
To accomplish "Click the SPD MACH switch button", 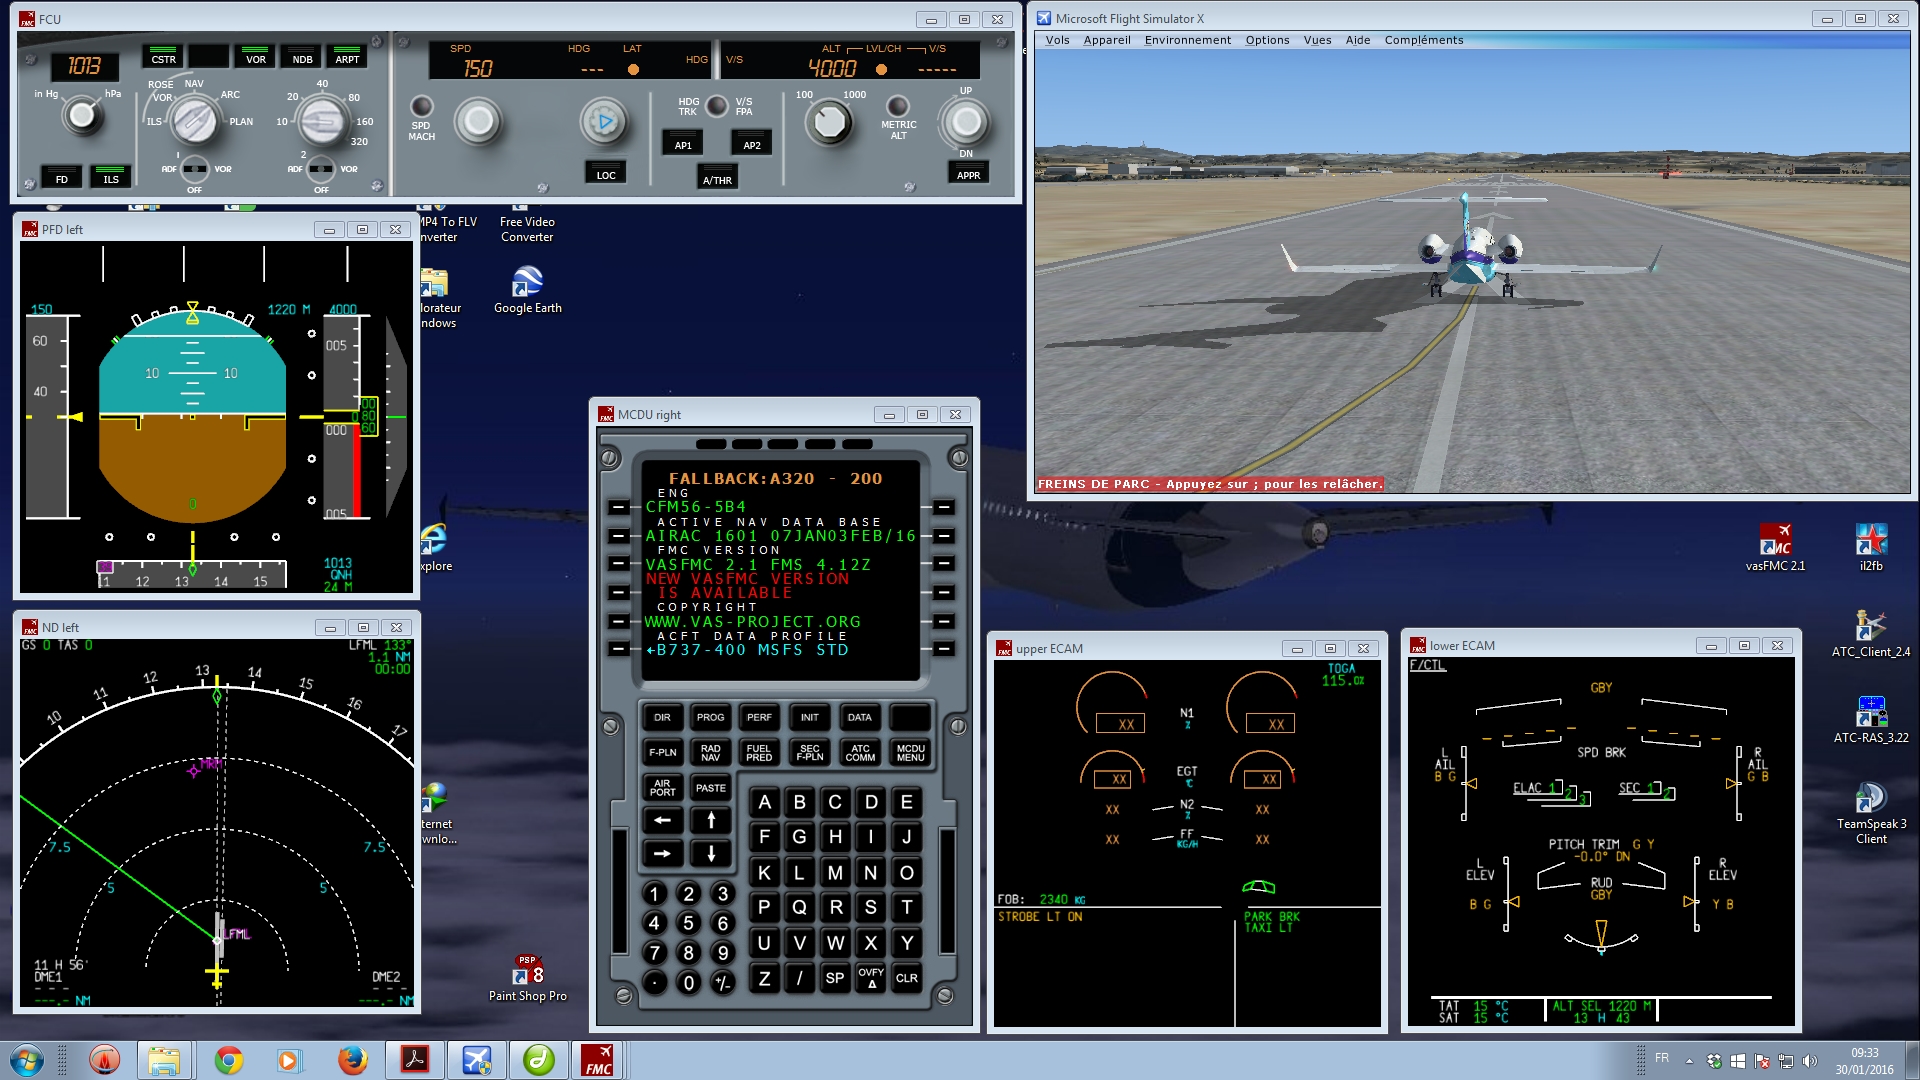I will pyautogui.click(x=422, y=106).
